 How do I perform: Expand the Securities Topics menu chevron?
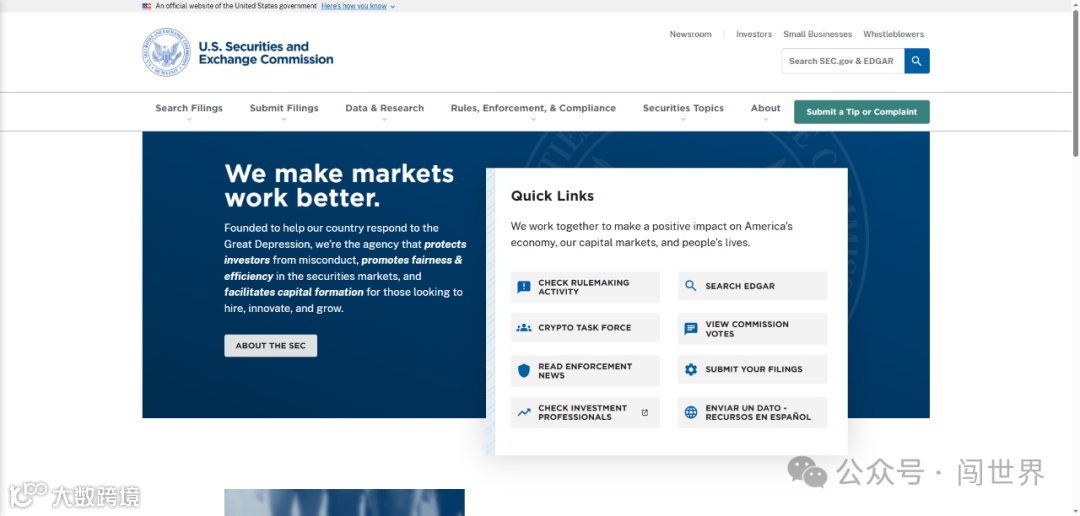683,119
